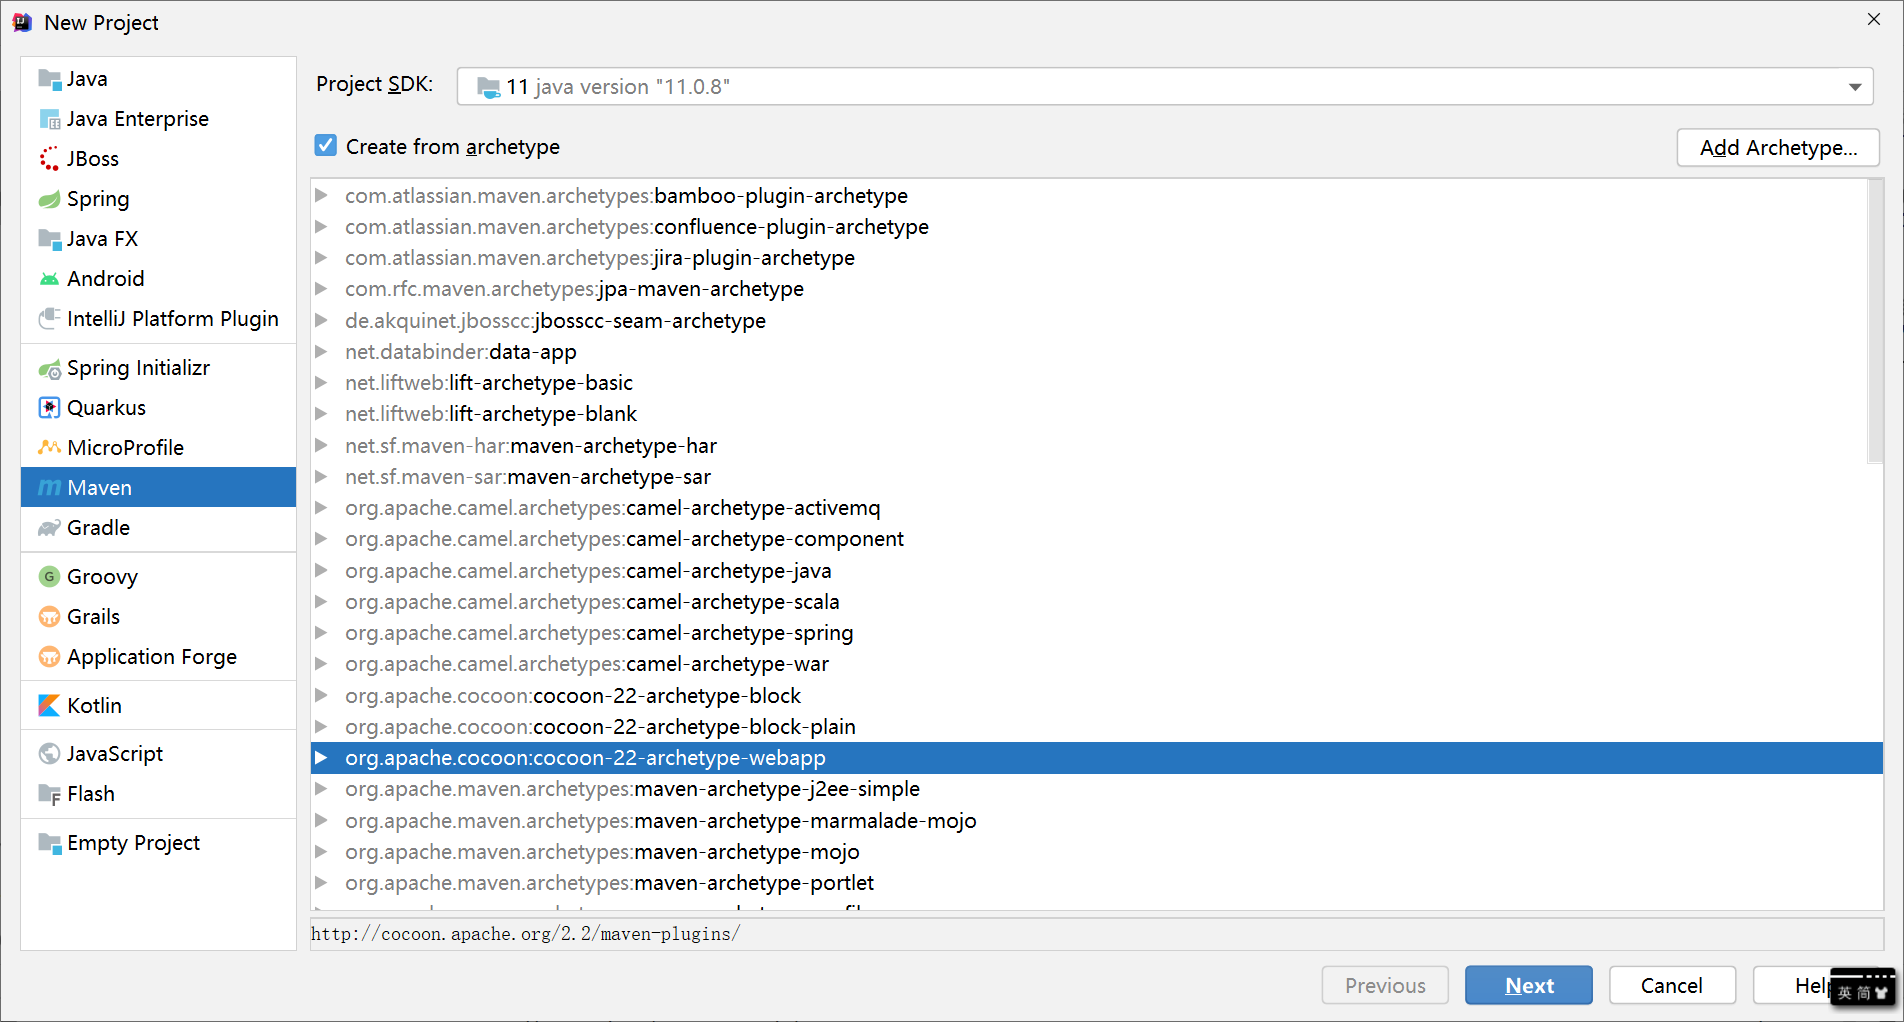Close the New Project dialog

pyautogui.click(x=1873, y=20)
